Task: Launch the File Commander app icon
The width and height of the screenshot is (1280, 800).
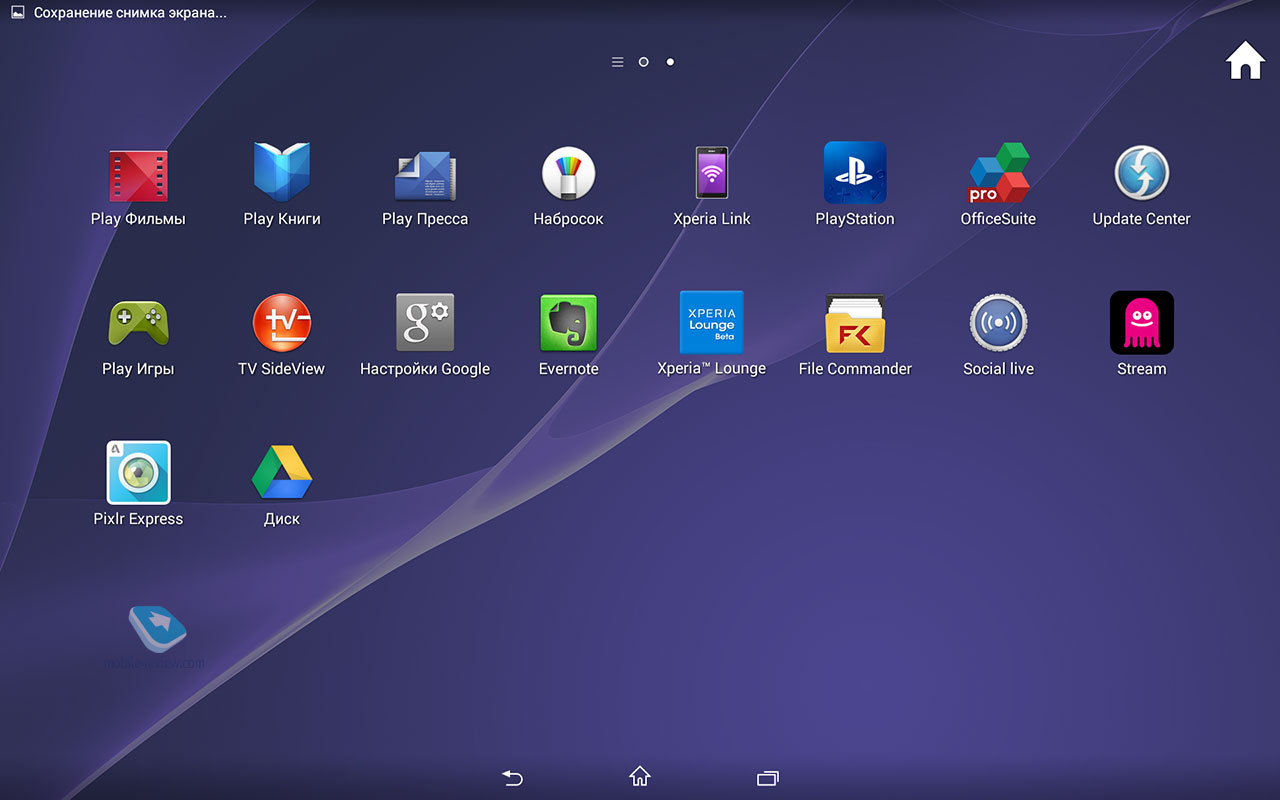Action: click(855, 323)
